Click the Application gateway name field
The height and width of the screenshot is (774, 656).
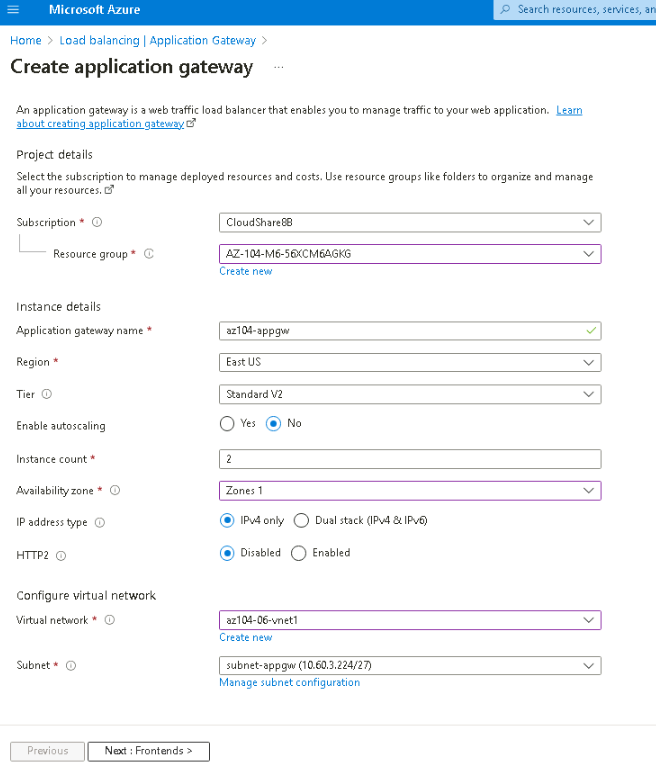(x=410, y=331)
